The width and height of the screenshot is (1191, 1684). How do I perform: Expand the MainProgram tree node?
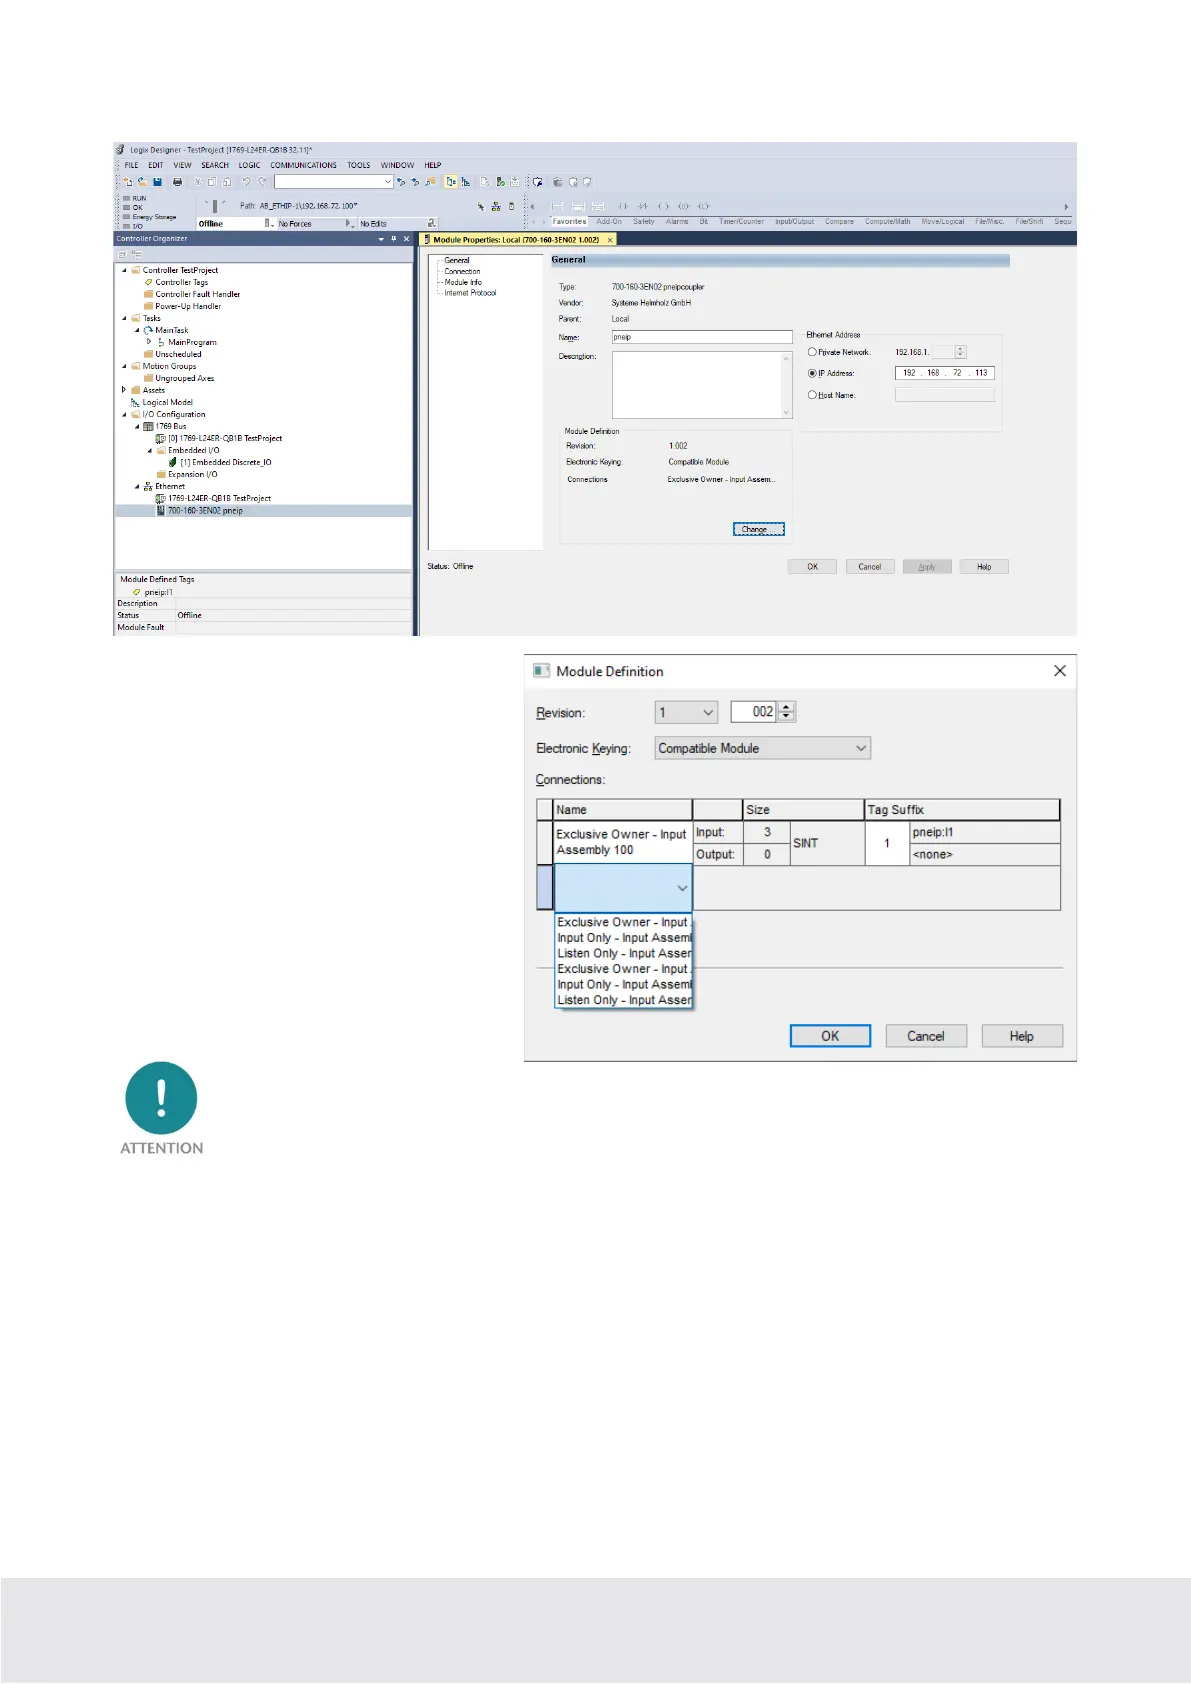pyautogui.click(x=149, y=342)
